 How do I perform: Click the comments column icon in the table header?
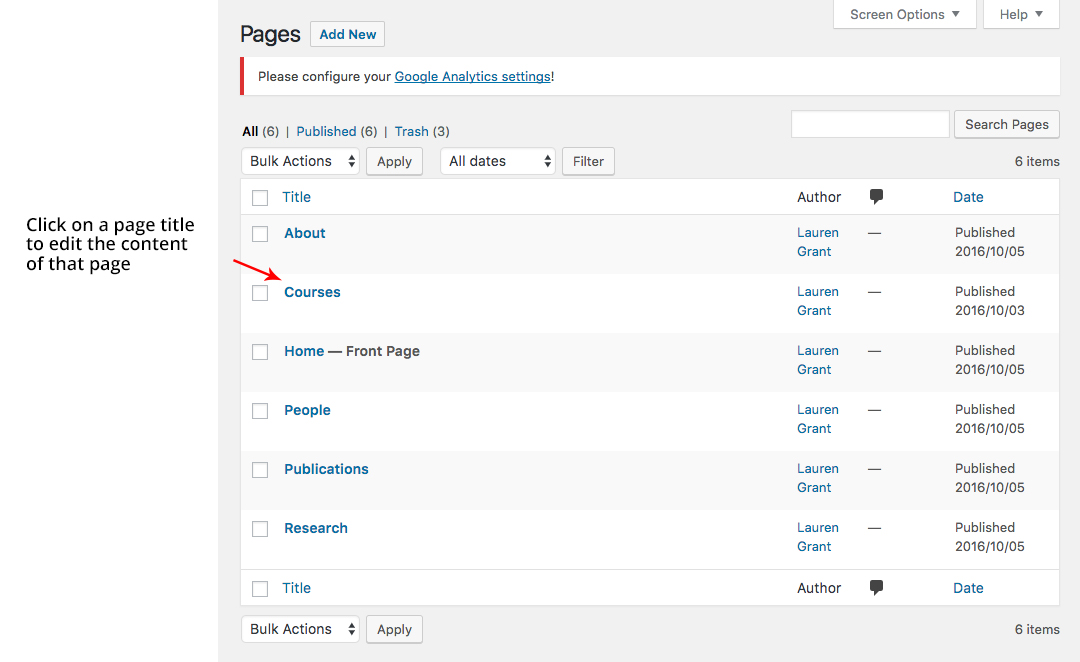coord(877,196)
